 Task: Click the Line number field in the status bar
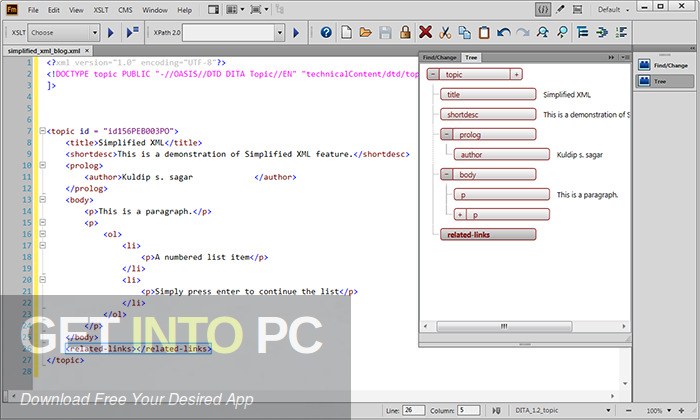[413, 410]
